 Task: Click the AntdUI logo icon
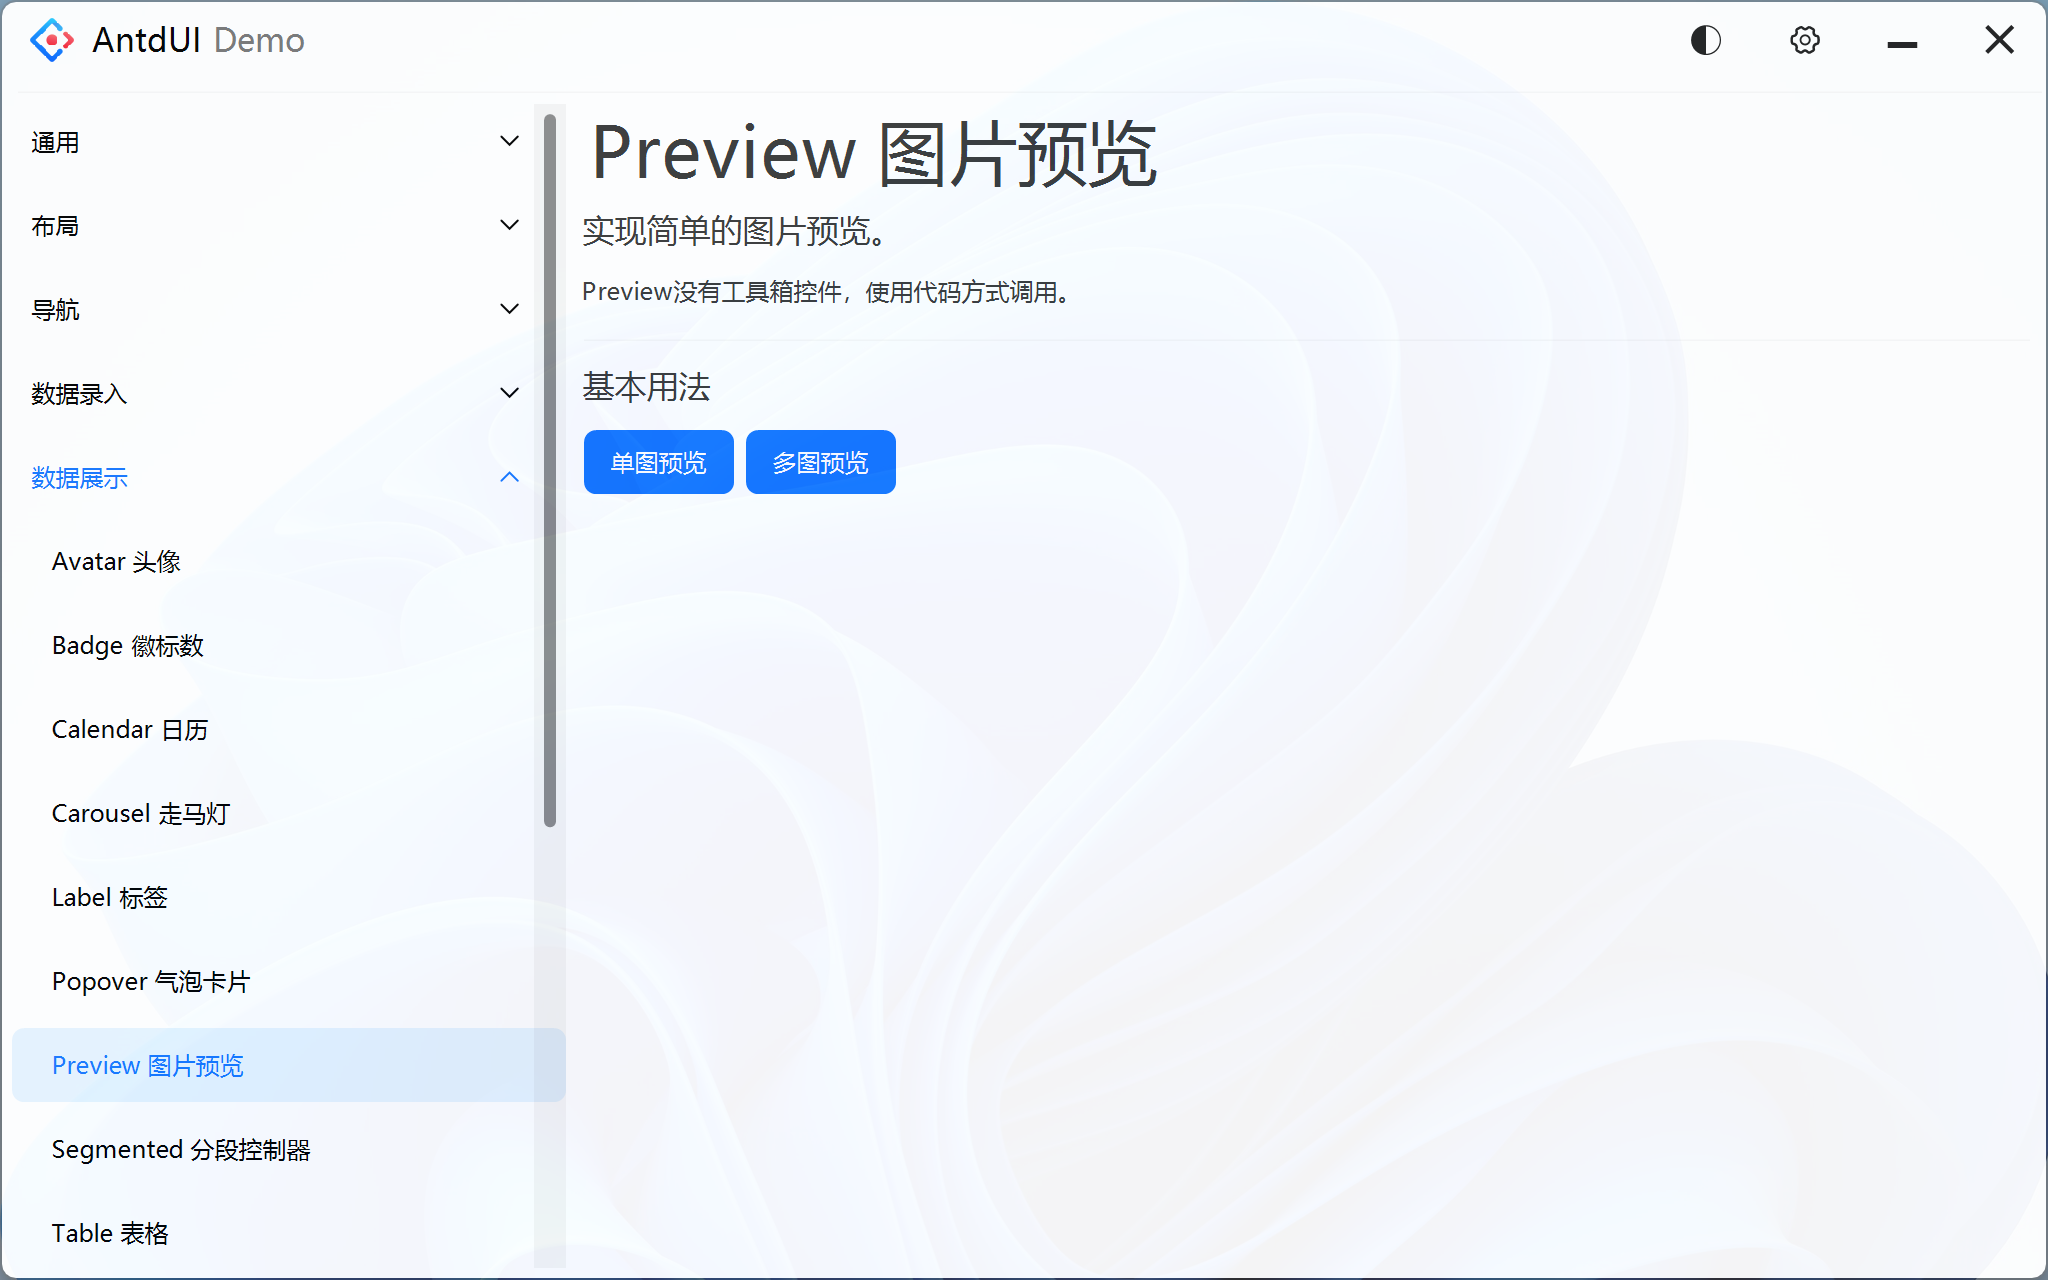[51, 40]
